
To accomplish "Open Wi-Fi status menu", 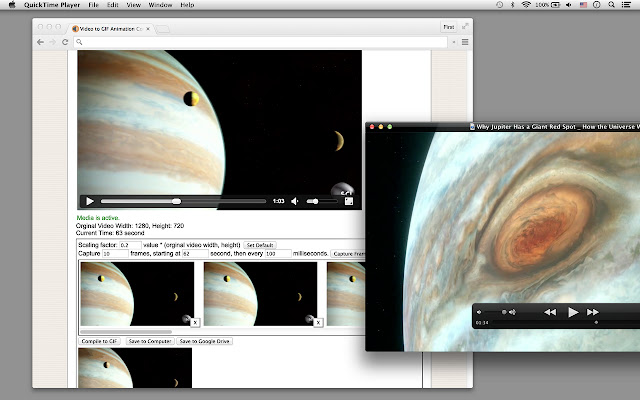I will 526,5.
